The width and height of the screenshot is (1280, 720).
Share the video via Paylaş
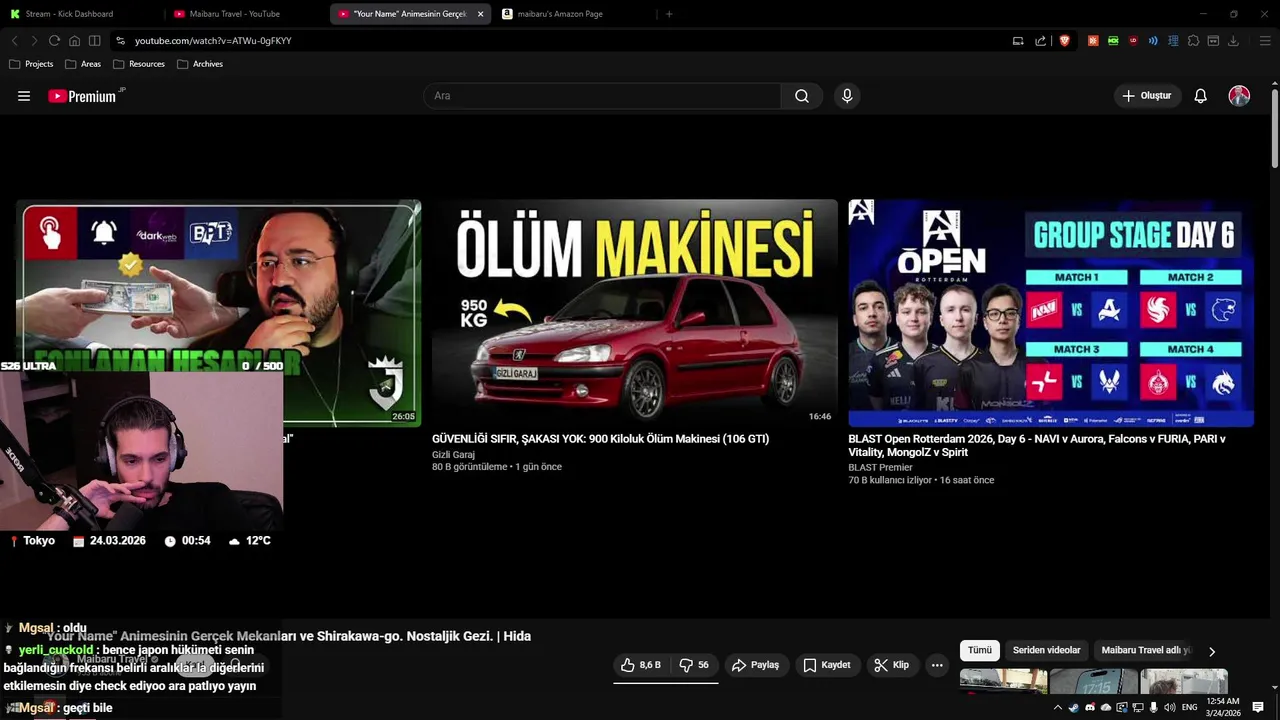pos(756,665)
